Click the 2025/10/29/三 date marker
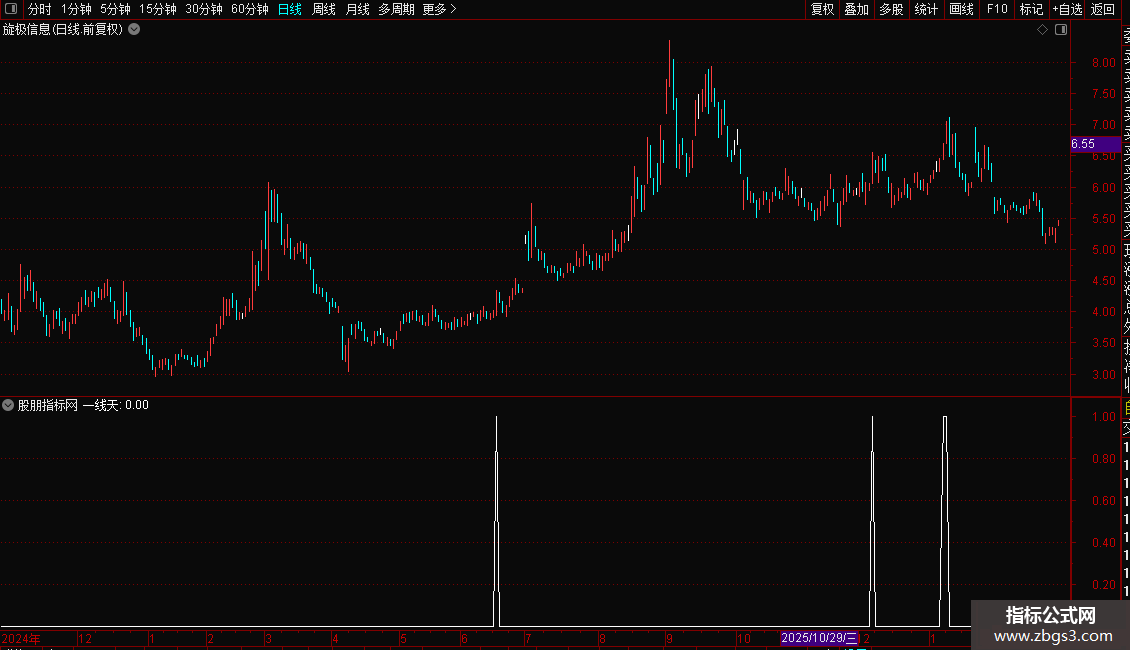 (819, 638)
